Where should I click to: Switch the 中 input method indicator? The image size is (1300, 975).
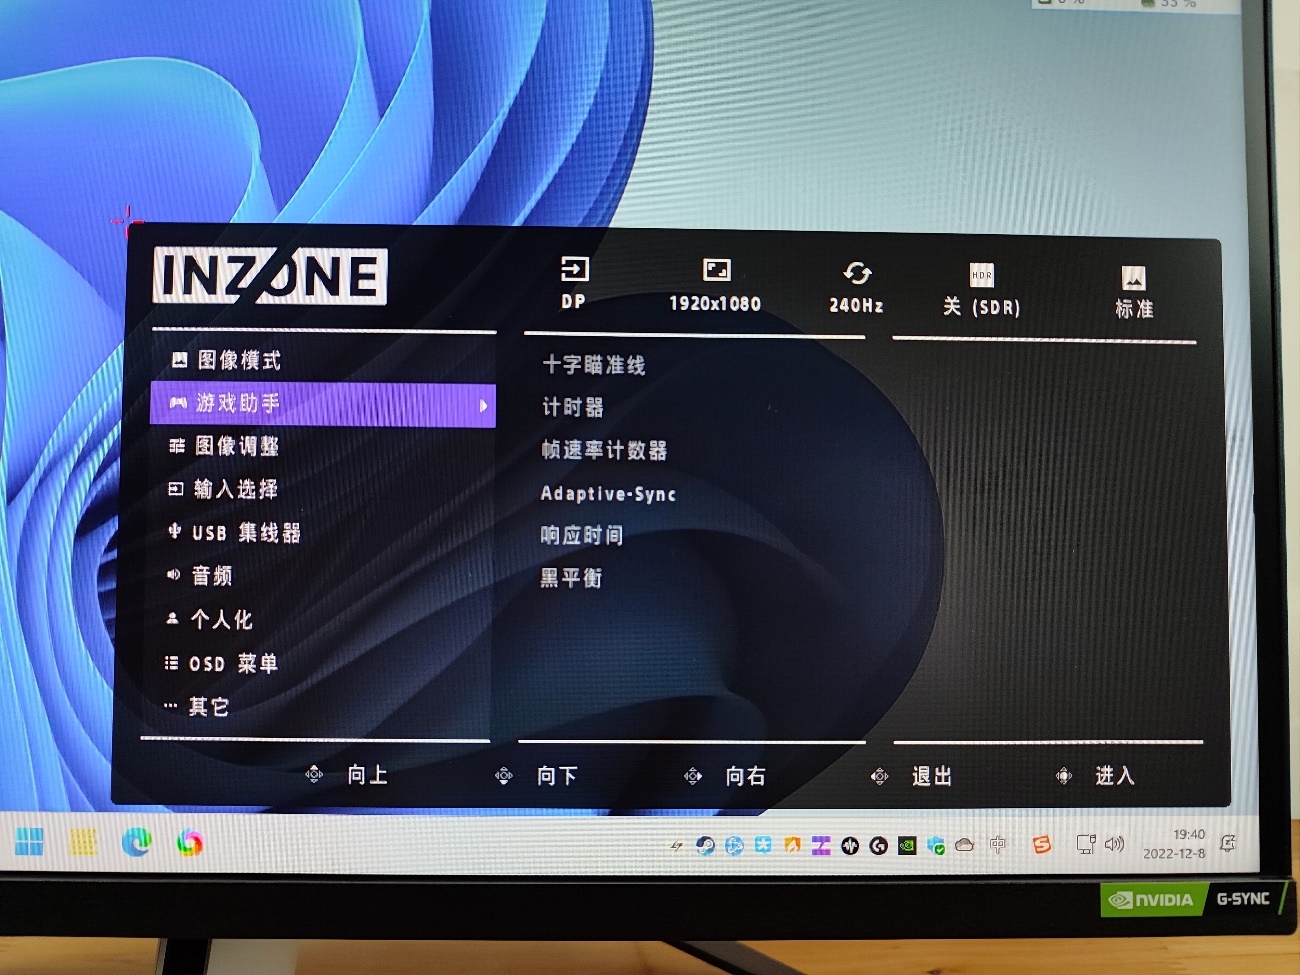point(997,846)
